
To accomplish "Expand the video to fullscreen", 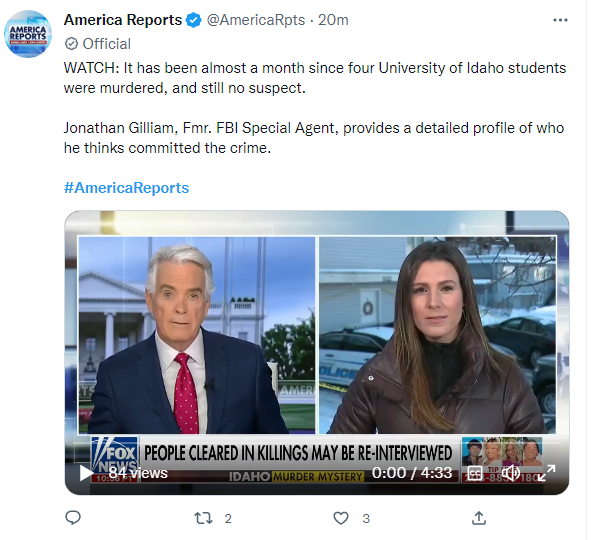I will point(546,473).
